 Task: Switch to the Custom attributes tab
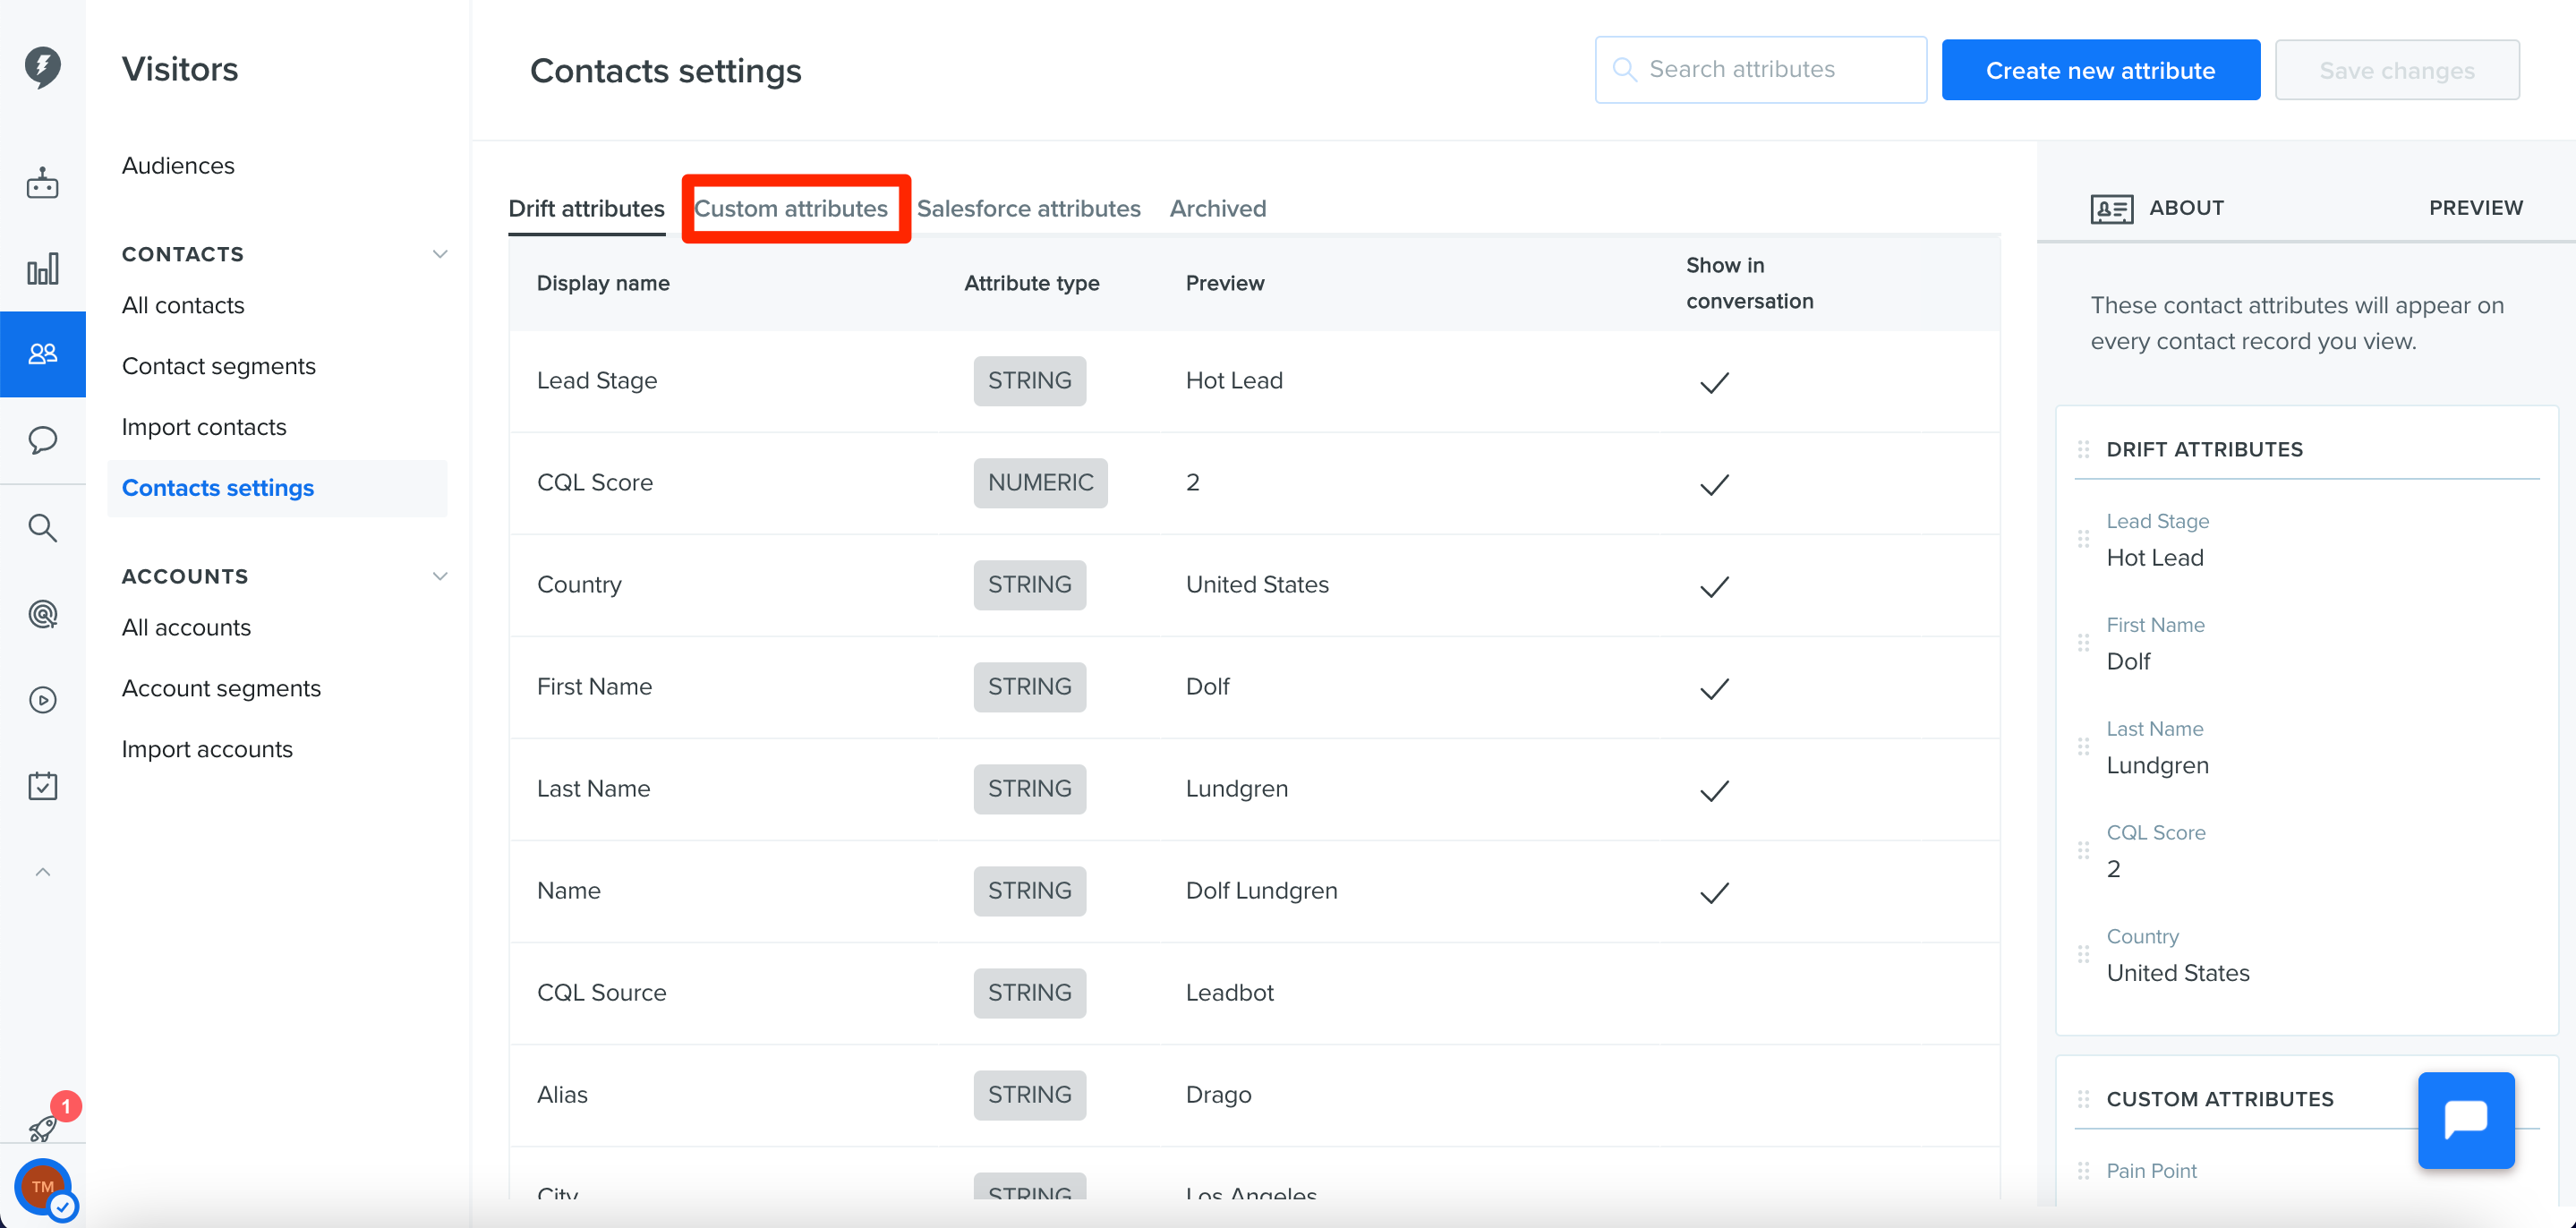791,208
